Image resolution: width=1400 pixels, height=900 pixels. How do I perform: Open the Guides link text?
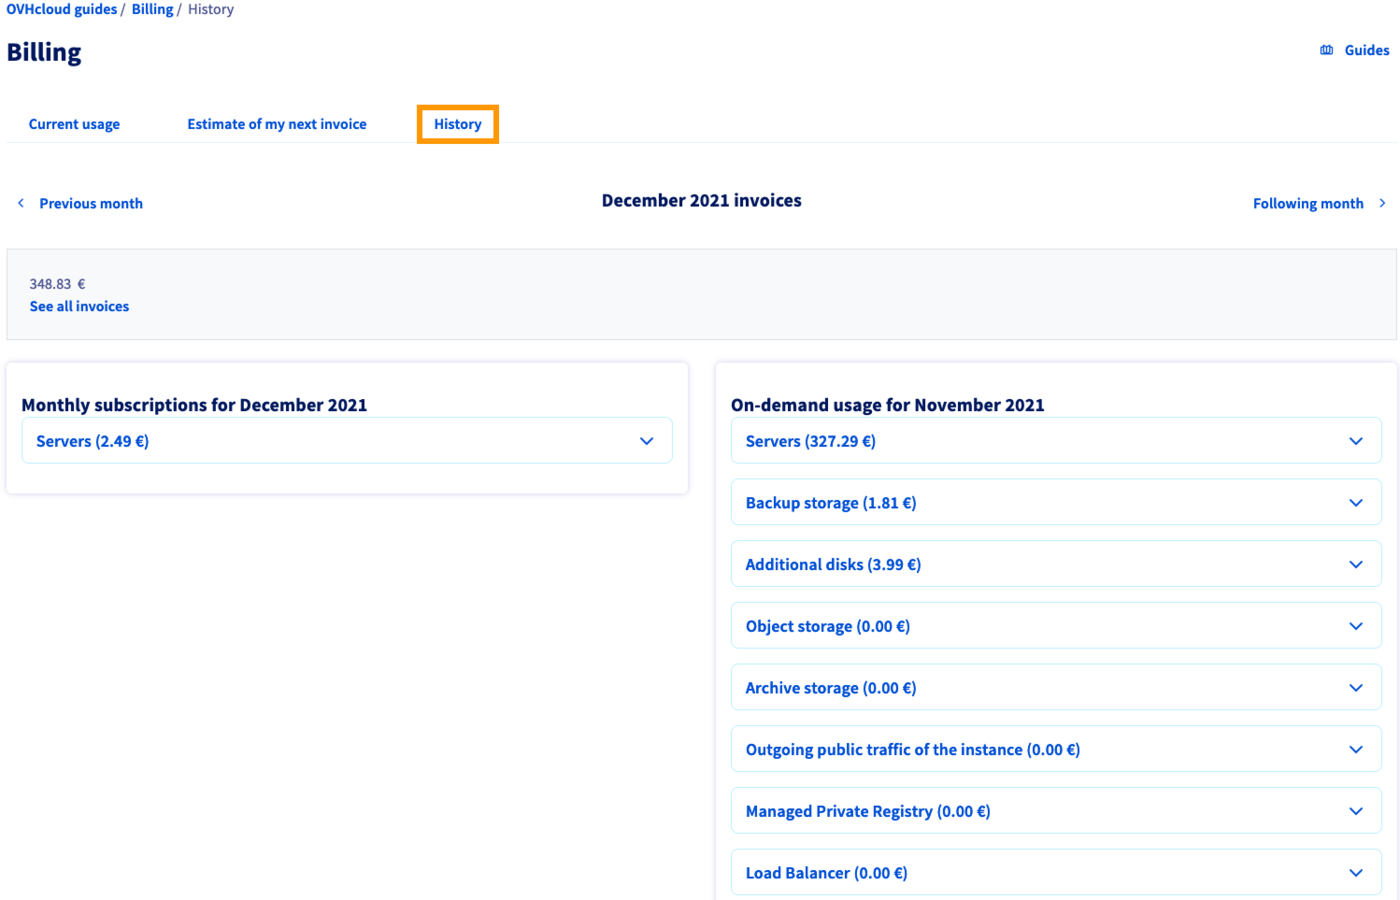pos(1366,50)
